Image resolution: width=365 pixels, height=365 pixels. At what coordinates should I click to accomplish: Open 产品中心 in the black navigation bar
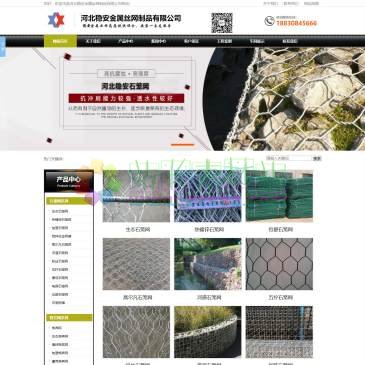point(126,41)
